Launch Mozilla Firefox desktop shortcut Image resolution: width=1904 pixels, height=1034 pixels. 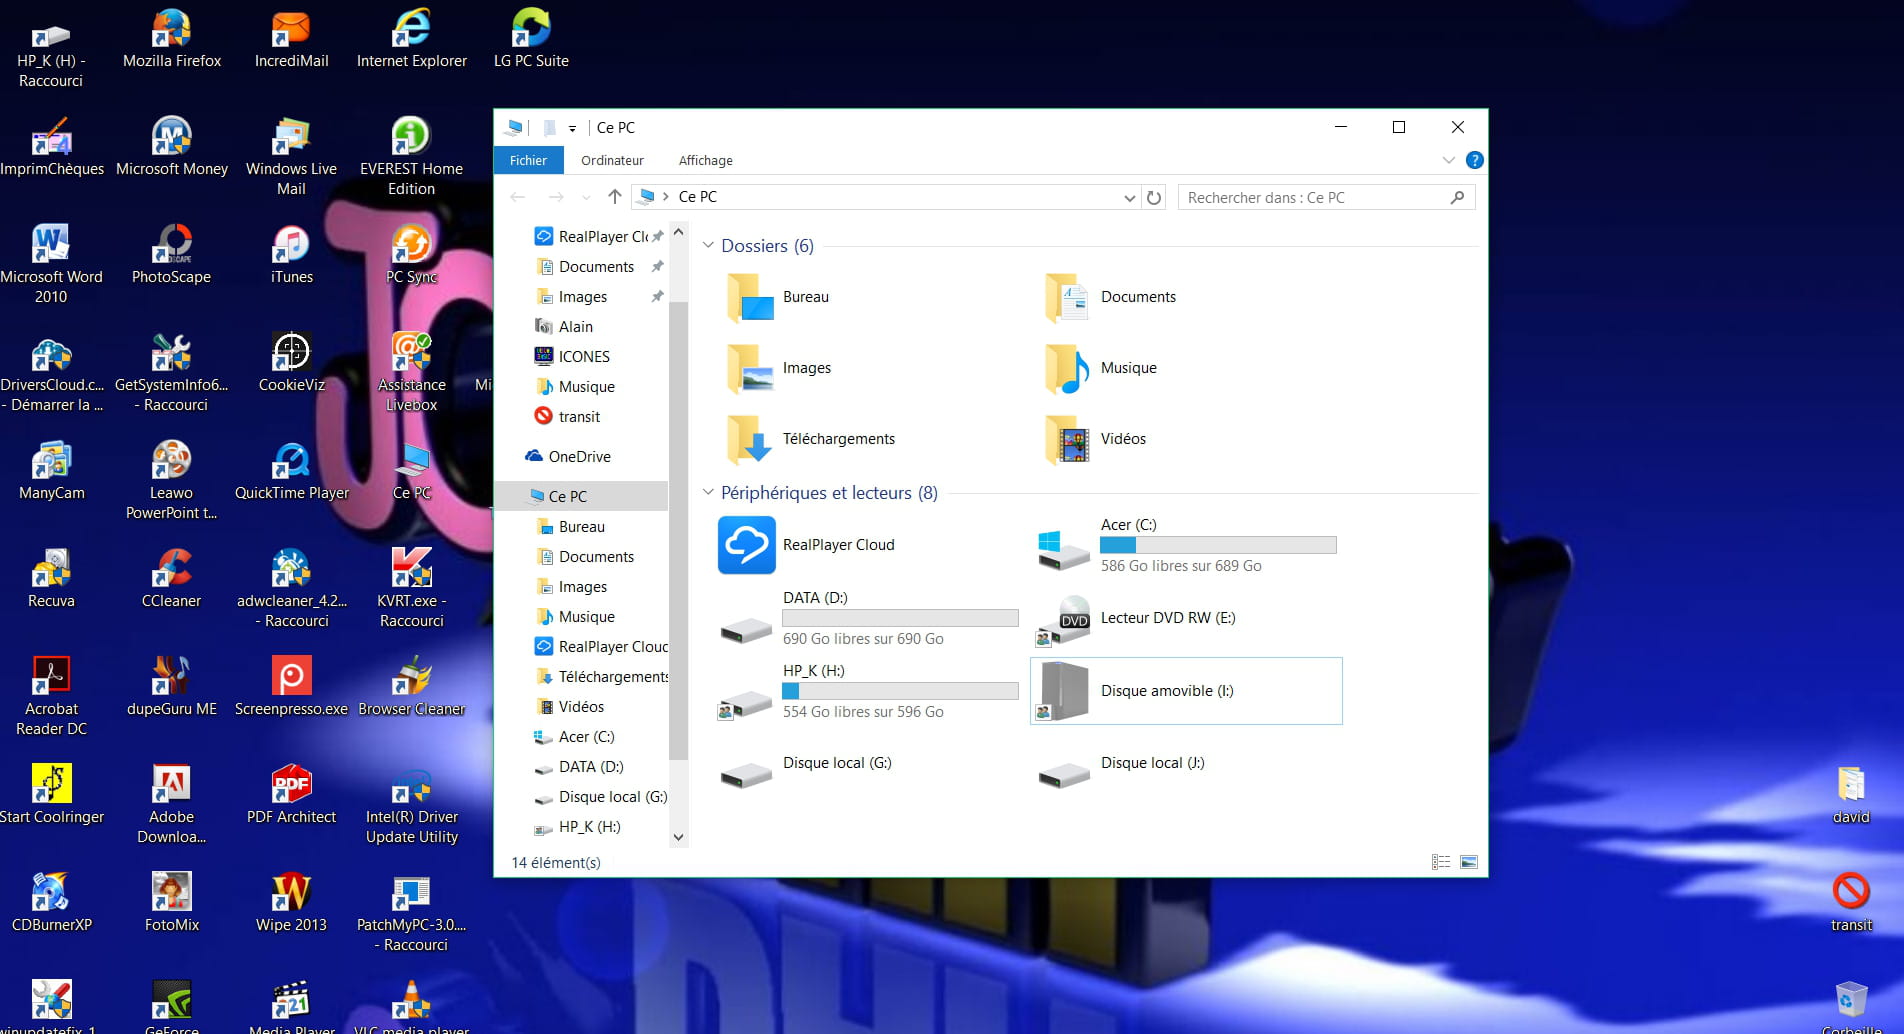172,40
